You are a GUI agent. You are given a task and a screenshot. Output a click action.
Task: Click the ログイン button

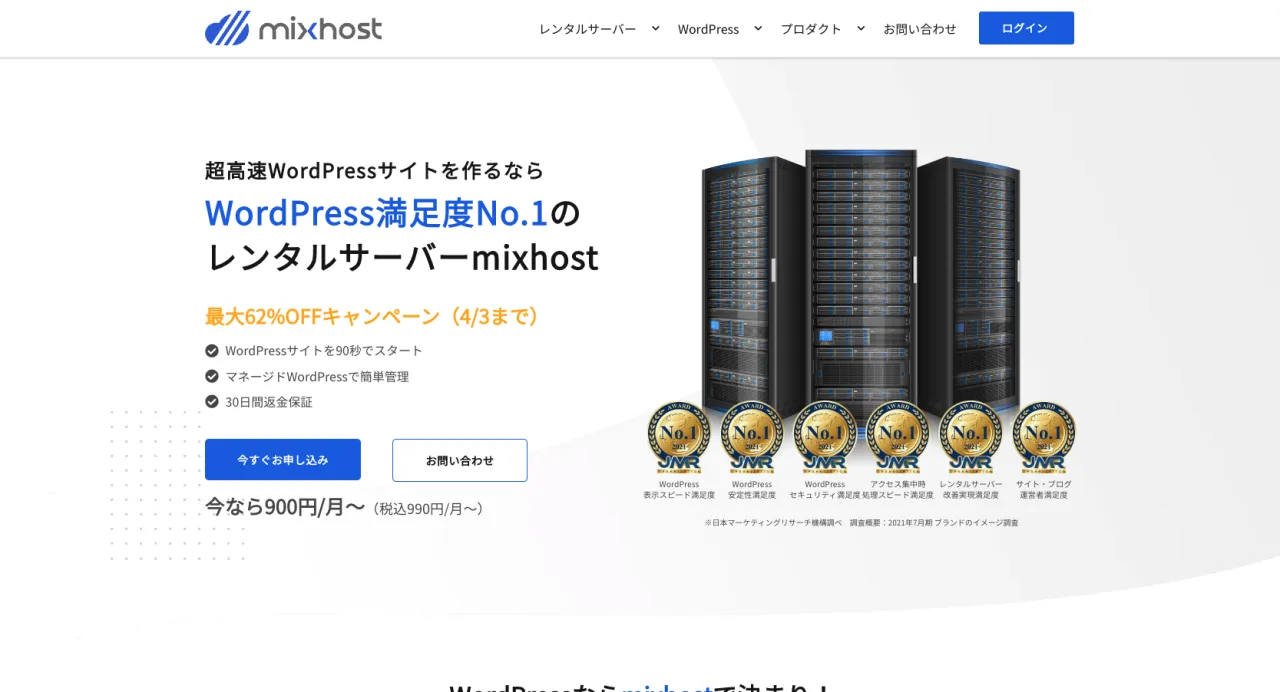(1026, 28)
